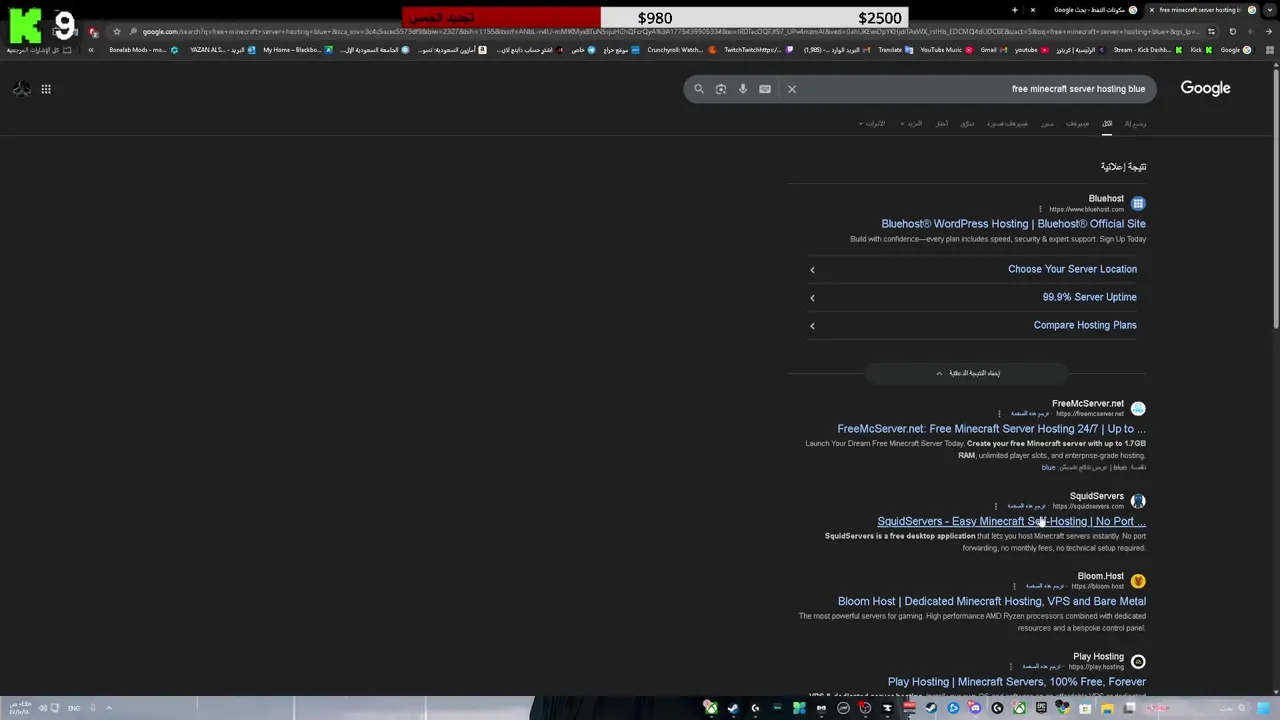The image size is (1280, 720).
Task: Open File Explorer from the taskbar
Action: (1107, 708)
